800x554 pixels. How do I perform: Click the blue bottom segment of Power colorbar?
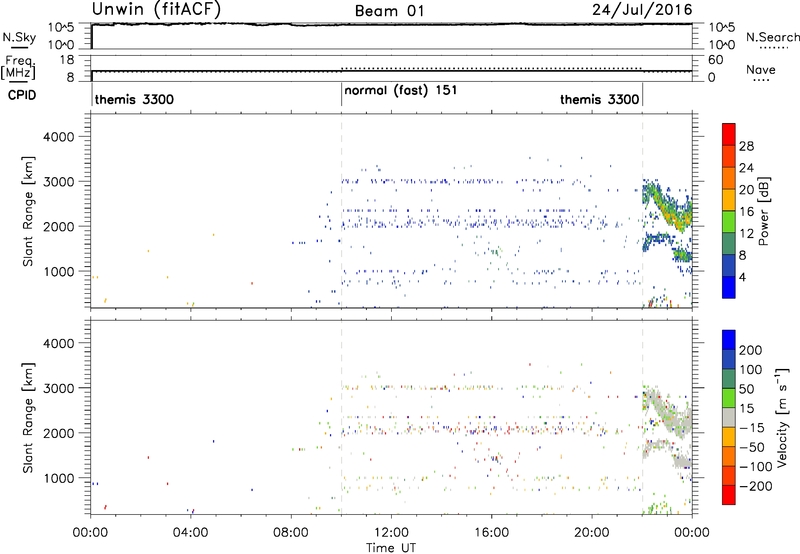729,287
